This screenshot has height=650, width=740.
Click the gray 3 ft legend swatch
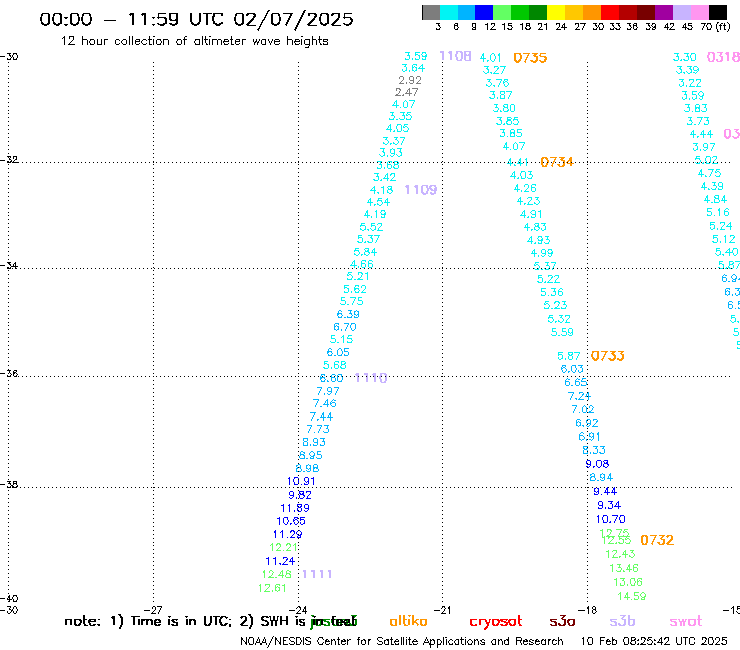(431, 12)
